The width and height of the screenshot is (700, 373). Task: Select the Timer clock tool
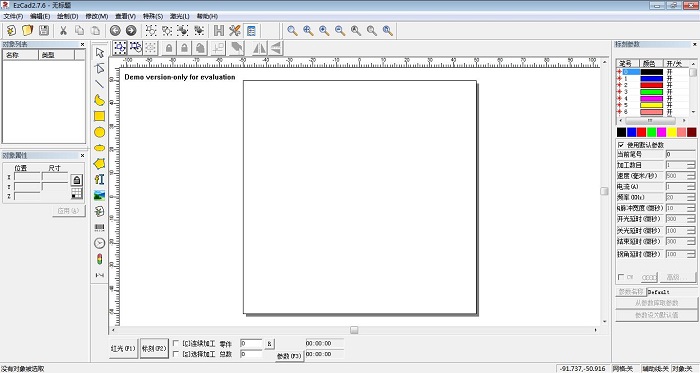pyautogui.click(x=100, y=243)
